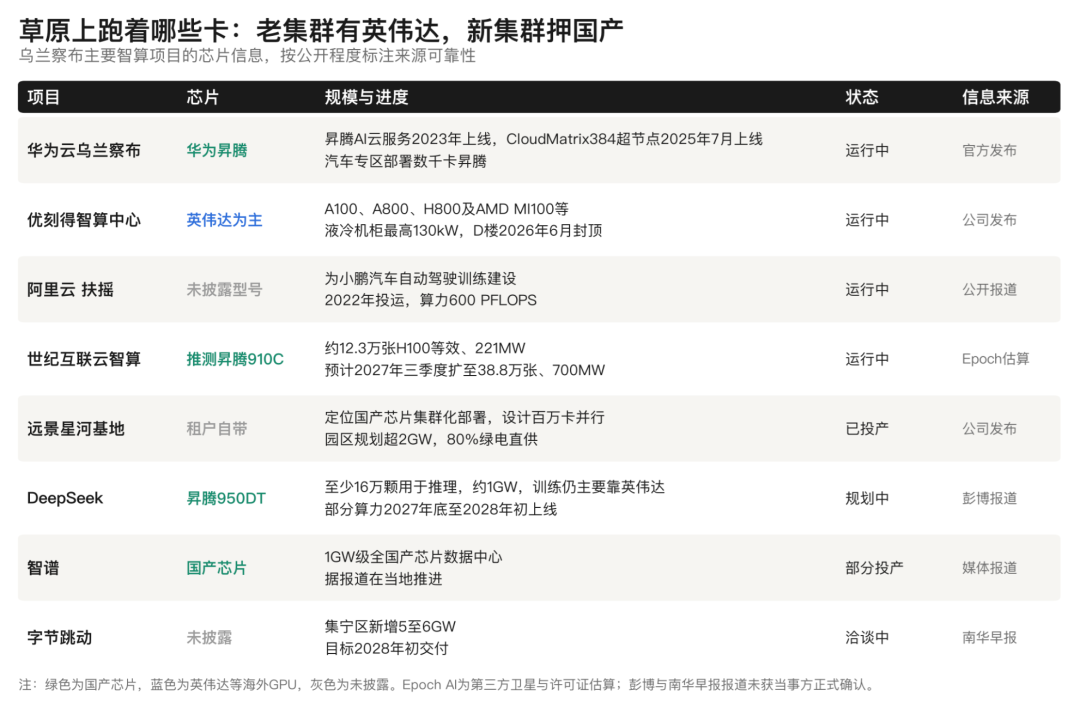Click 运行中 status in 优刻得智算中心 row

click(x=867, y=220)
